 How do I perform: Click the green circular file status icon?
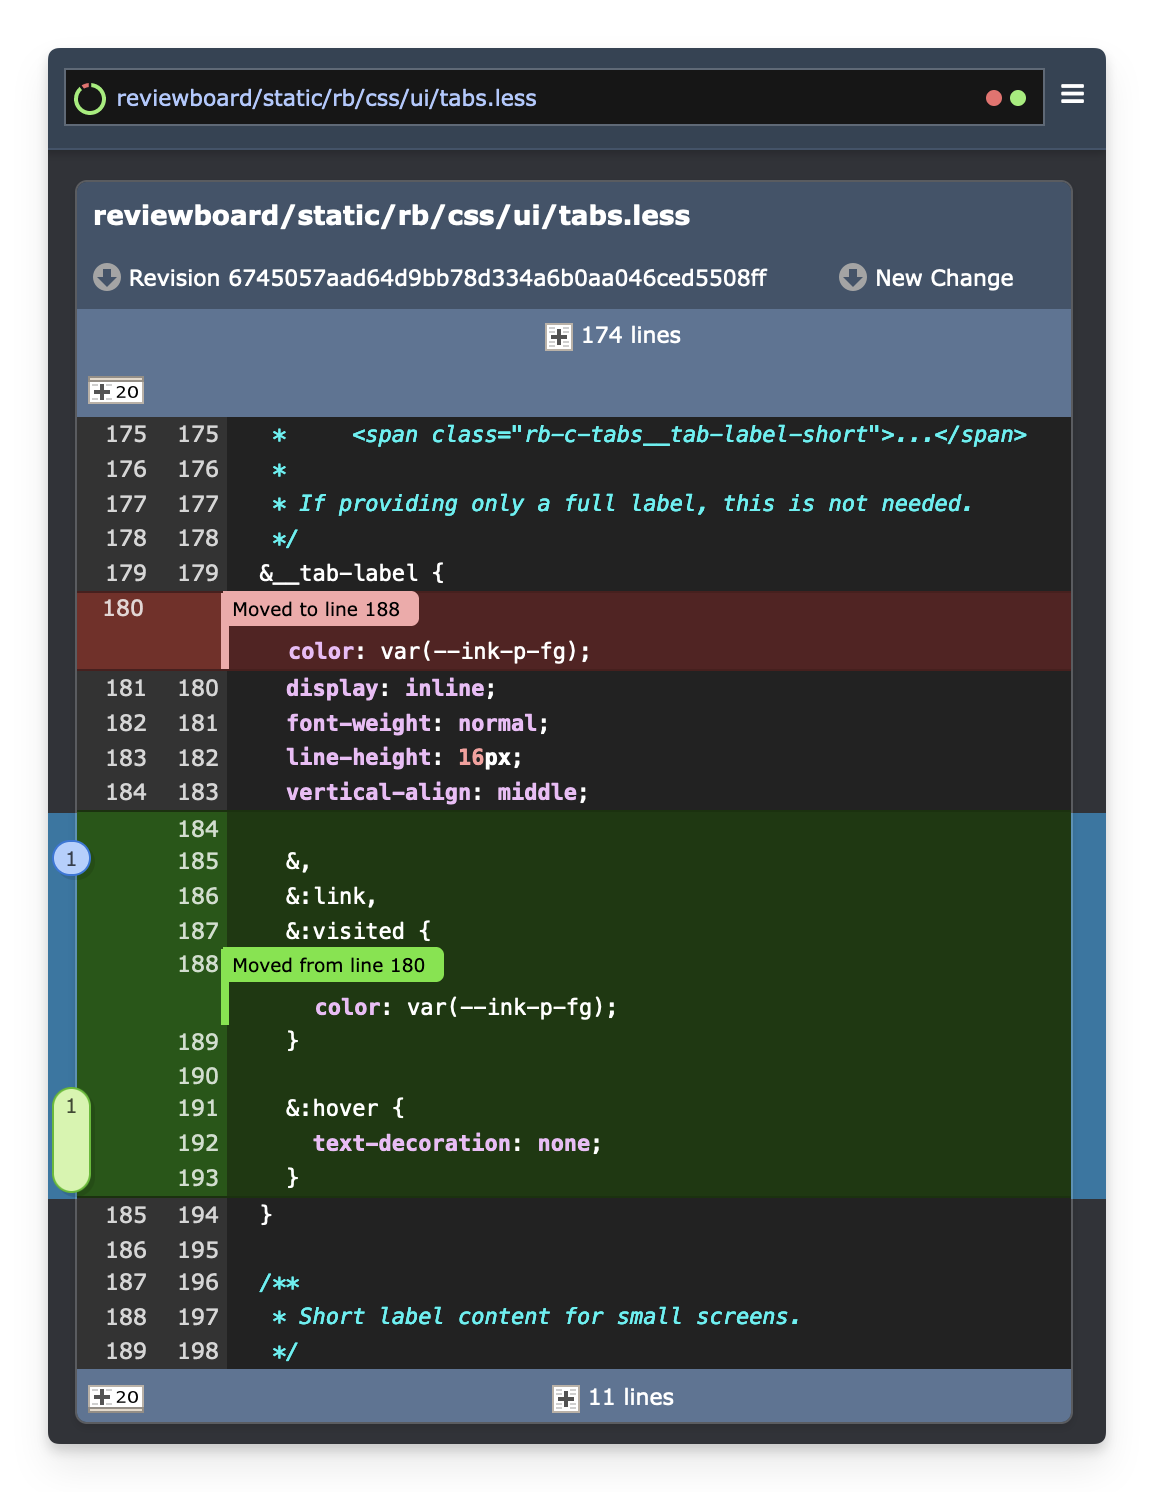pos(90,98)
